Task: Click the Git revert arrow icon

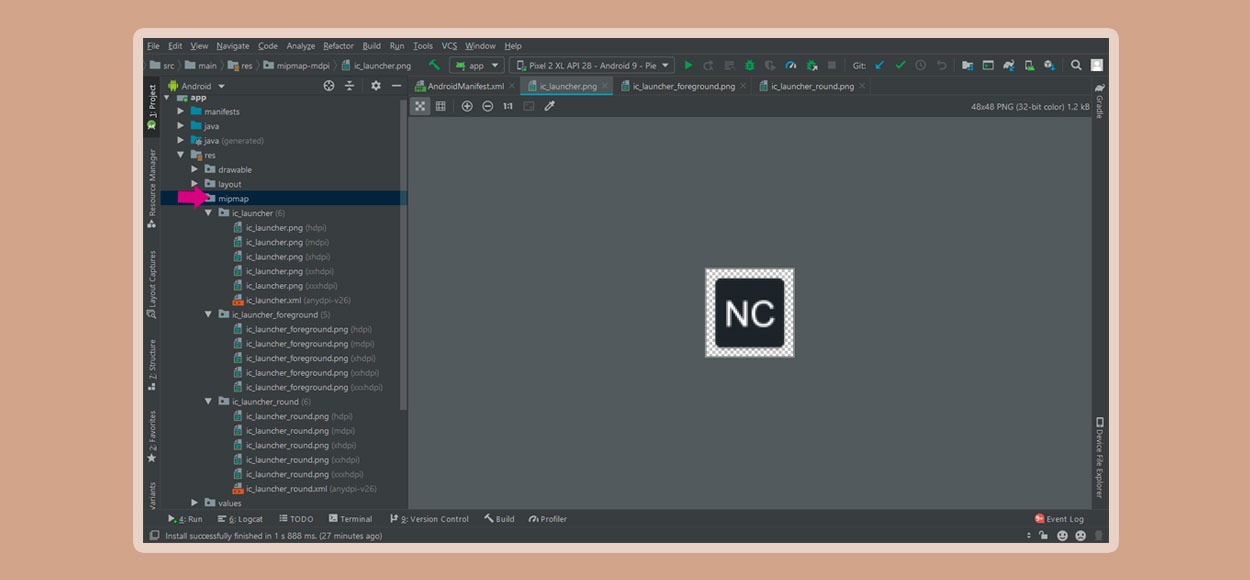Action: 941,65
